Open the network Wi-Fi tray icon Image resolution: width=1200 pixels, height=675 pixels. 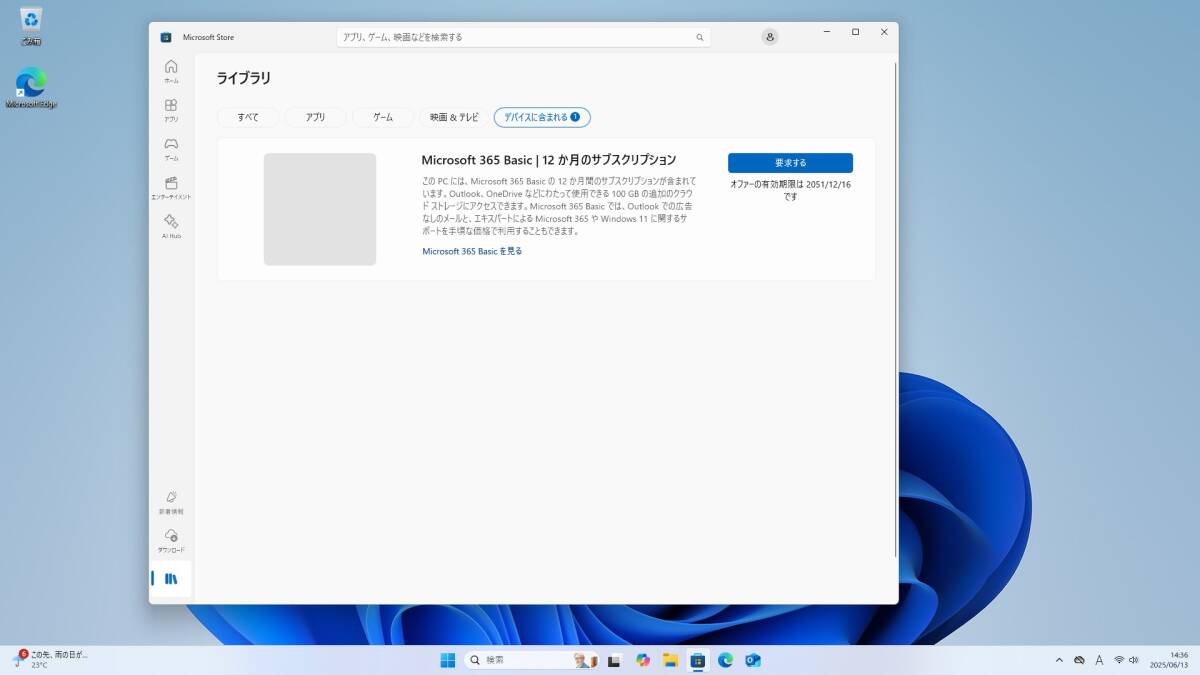(x=1119, y=660)
